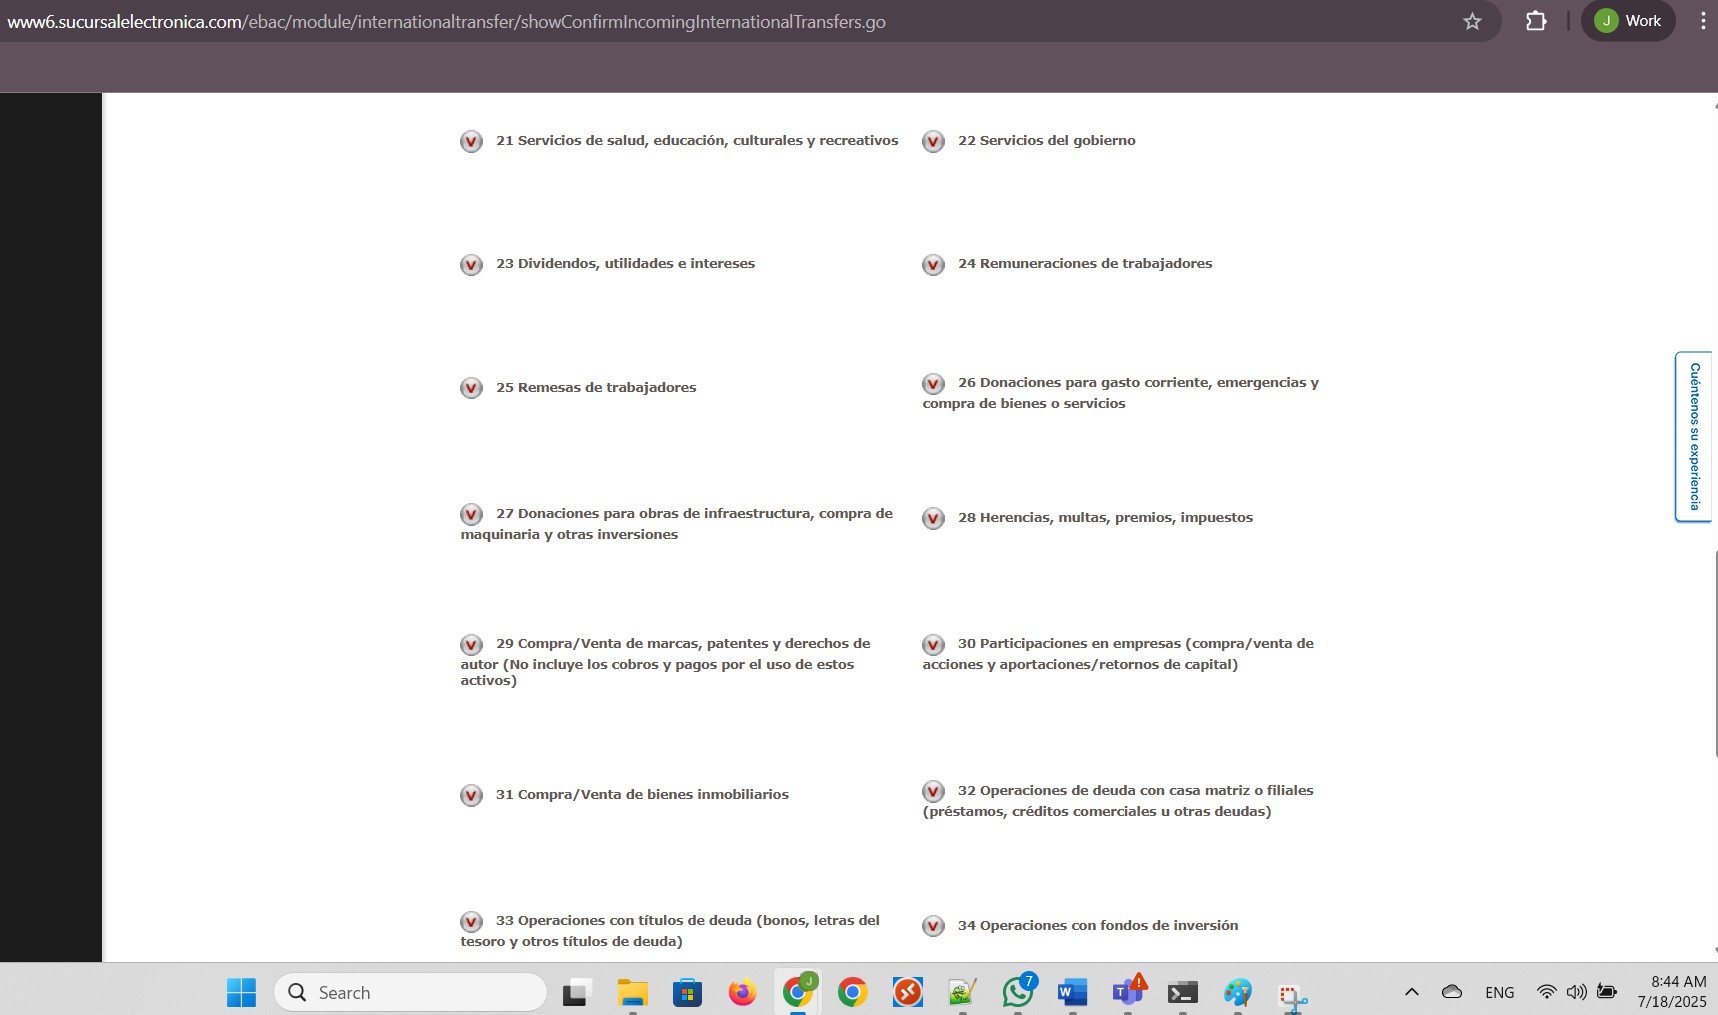The width and height of the screenshot is (1718, 1015).
Task: Click the page vertical scrollbar thumb
Action: click(x=1716, y=653)
